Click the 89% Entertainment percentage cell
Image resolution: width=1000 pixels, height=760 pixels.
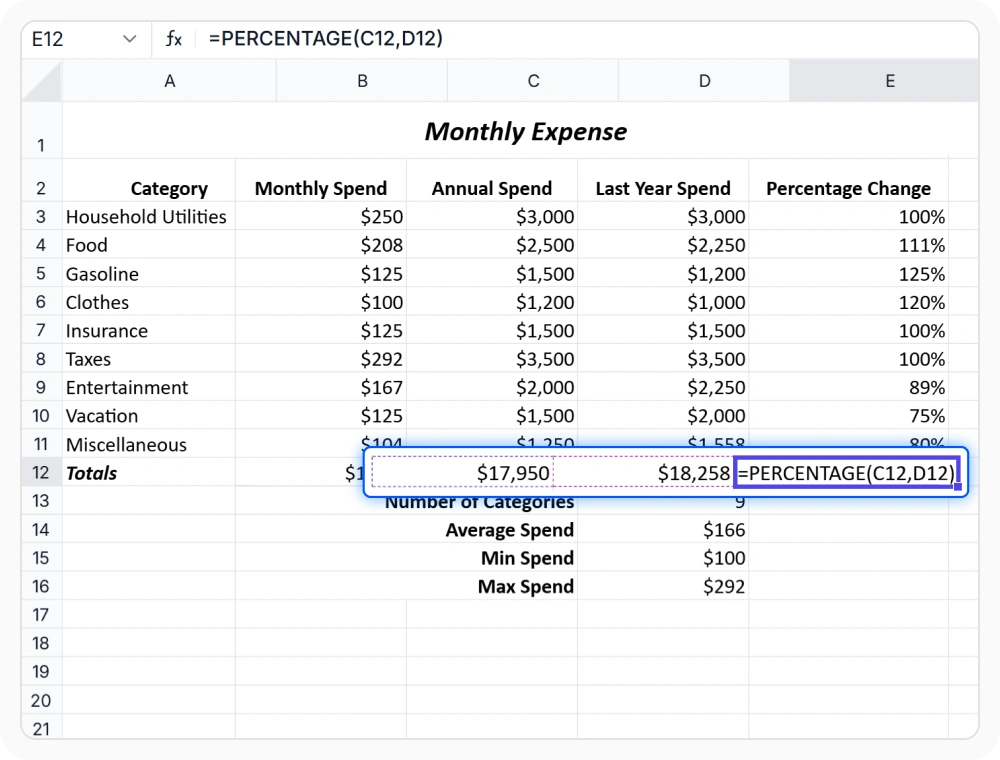pos(848,387)
